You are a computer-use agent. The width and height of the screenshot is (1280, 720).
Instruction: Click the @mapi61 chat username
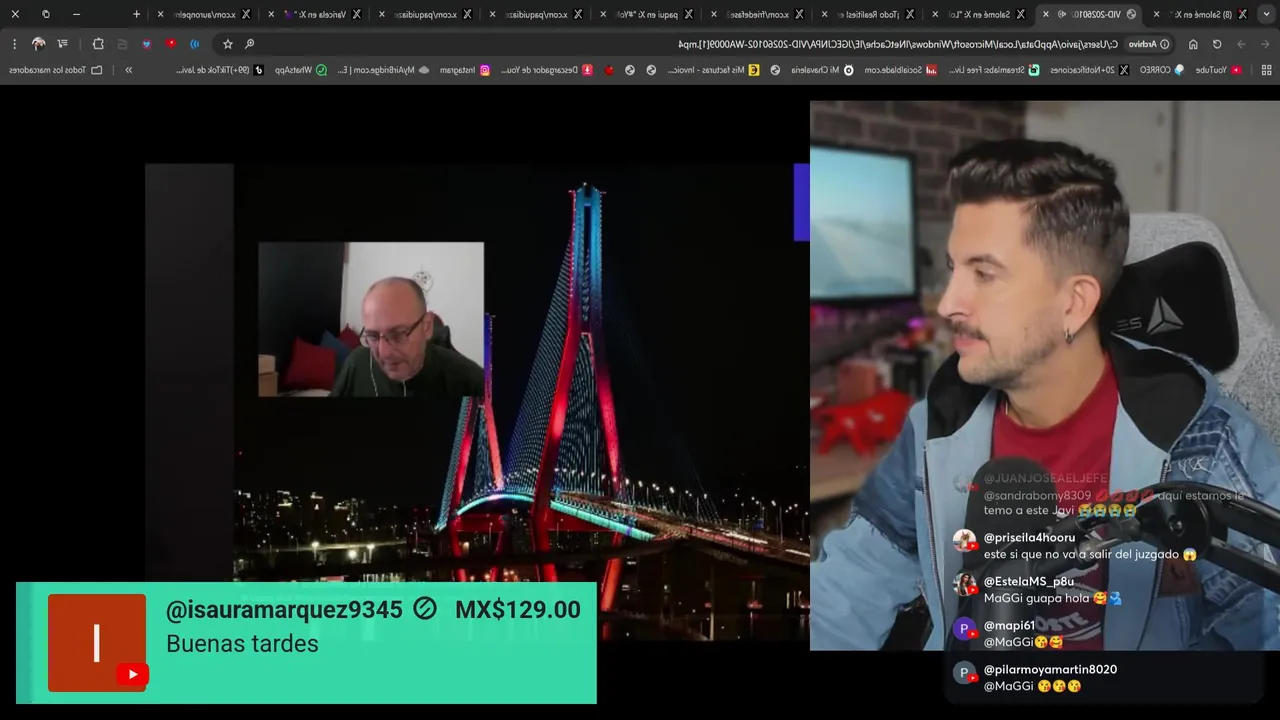(1009, 626)
